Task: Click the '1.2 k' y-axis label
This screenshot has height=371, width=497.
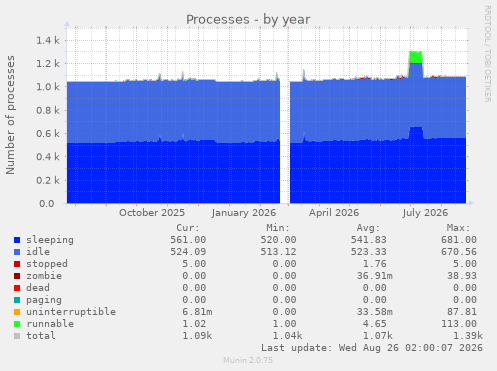Action: point(48,64)
